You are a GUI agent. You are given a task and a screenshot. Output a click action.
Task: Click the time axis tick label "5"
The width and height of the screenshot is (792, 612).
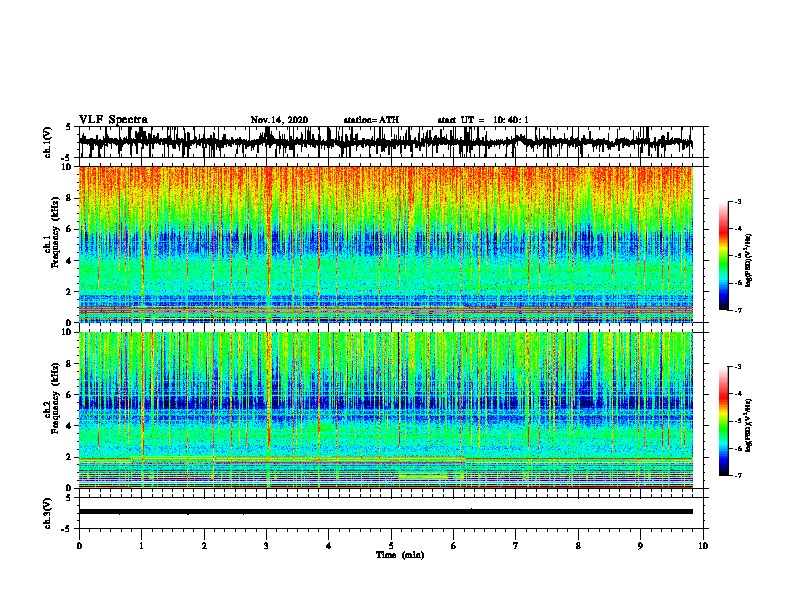pyautogui.click(x=391, y=546)
